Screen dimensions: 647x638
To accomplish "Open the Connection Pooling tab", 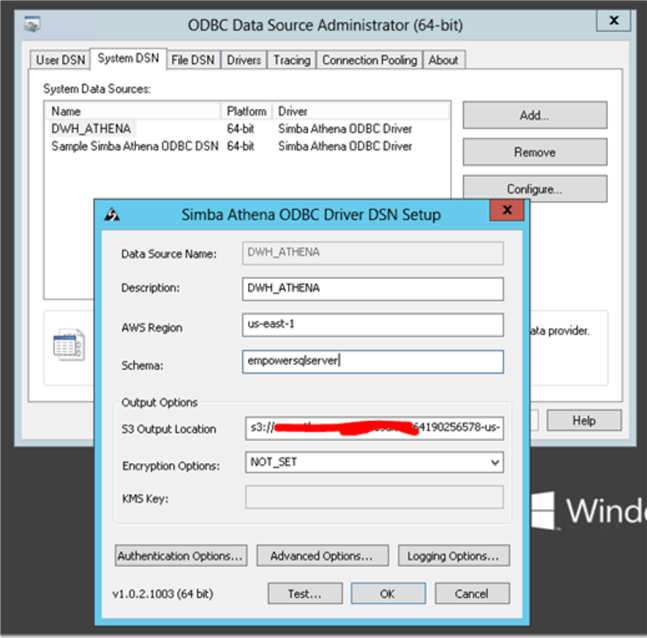I will (369, 60).
